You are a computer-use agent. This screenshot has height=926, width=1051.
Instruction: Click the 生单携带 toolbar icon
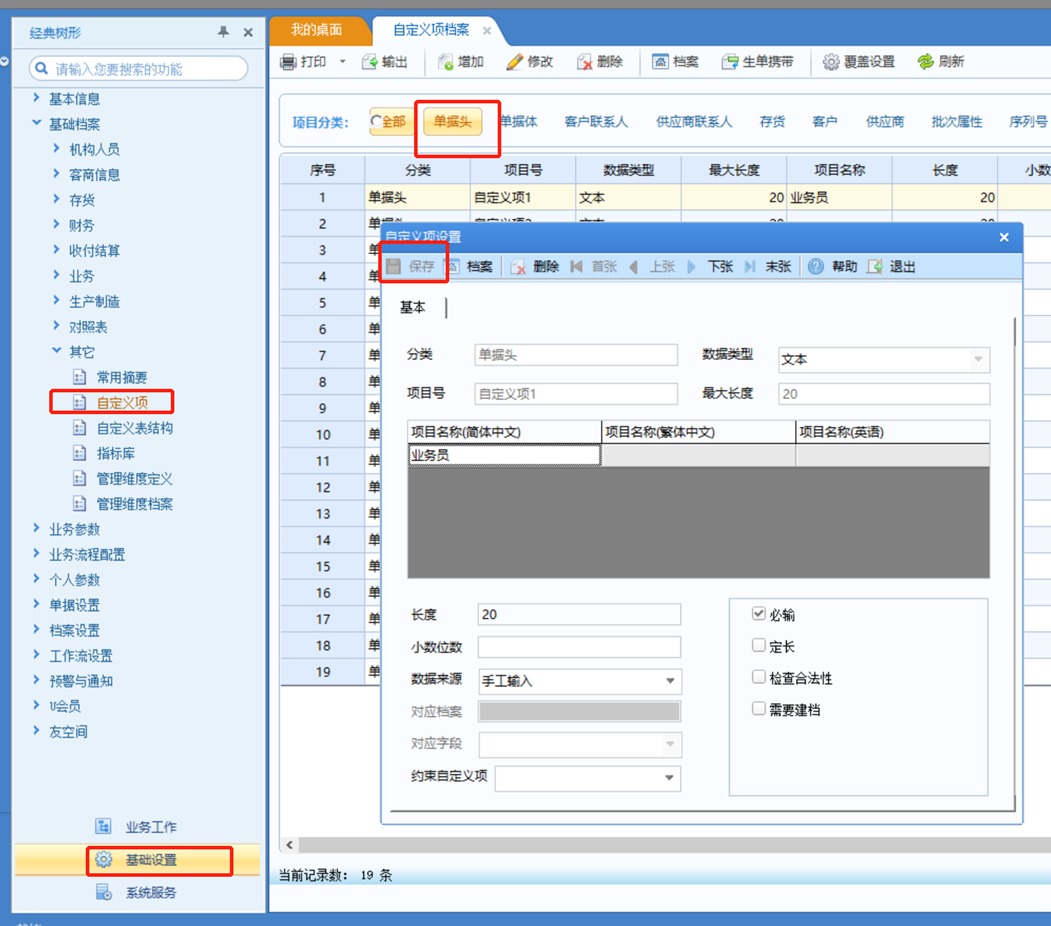click(x=730, y=62)
